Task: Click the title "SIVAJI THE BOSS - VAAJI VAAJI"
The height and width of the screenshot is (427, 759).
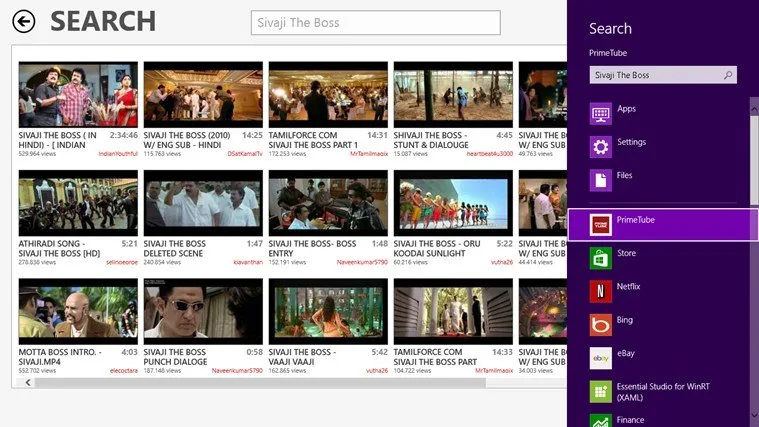Action: coord(303,357)
